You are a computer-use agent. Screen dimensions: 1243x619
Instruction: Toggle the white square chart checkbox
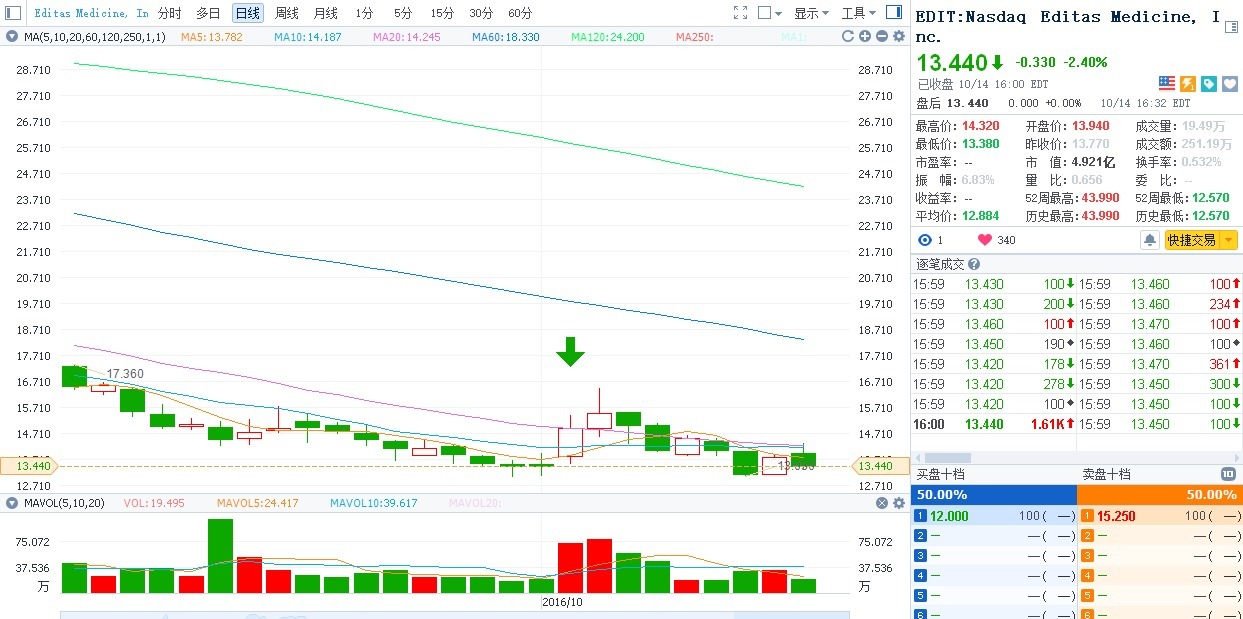765,13
